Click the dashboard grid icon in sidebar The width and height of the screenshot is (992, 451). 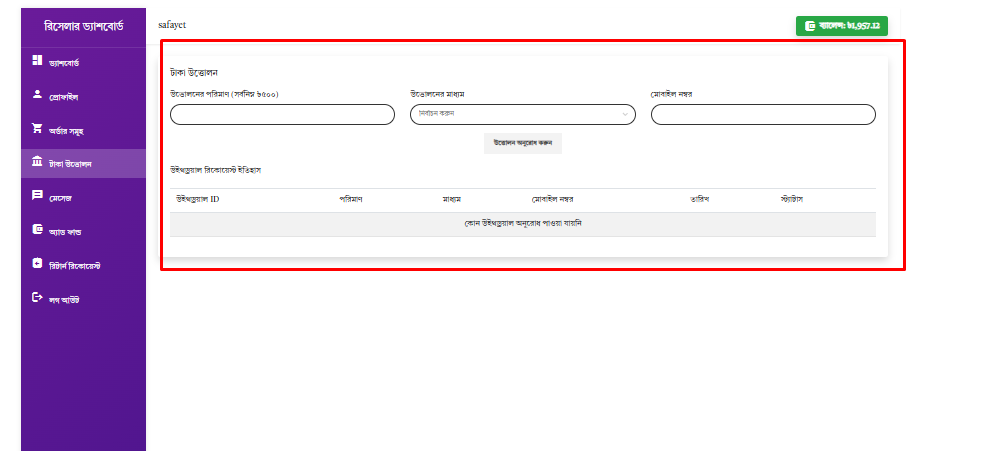tap(37, 62)
